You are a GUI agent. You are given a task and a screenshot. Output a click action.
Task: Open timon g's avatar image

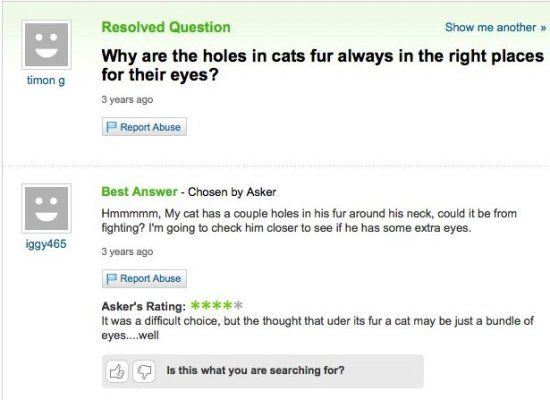tap(46, 45)
